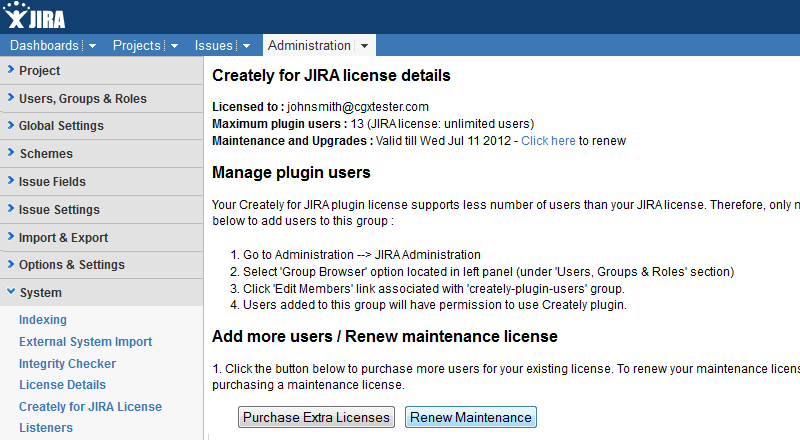This screenshot has height=440, width=800.
Task: Click the Import & Export heading
Action: point(63,238)
